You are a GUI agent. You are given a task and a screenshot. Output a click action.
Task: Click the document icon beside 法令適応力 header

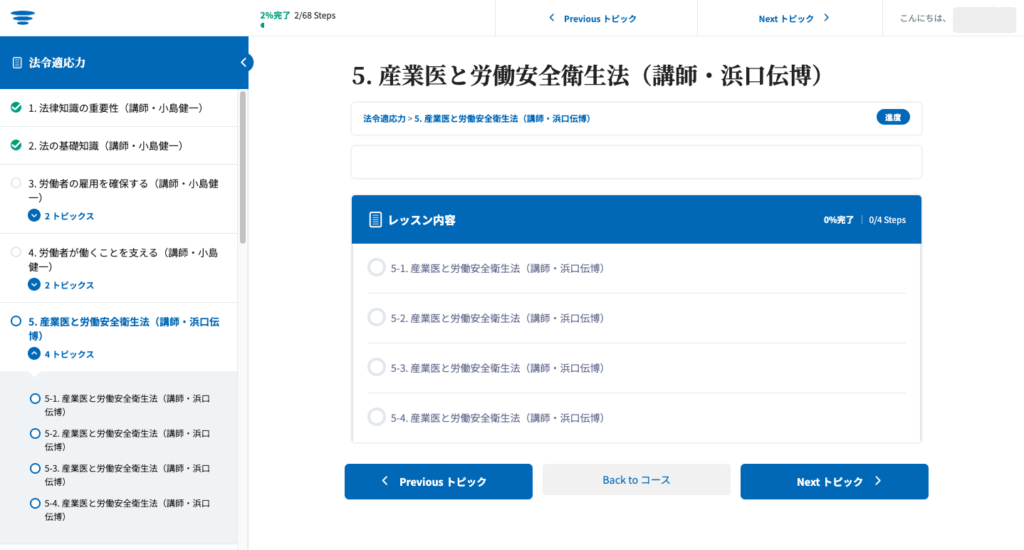point(17,63)
